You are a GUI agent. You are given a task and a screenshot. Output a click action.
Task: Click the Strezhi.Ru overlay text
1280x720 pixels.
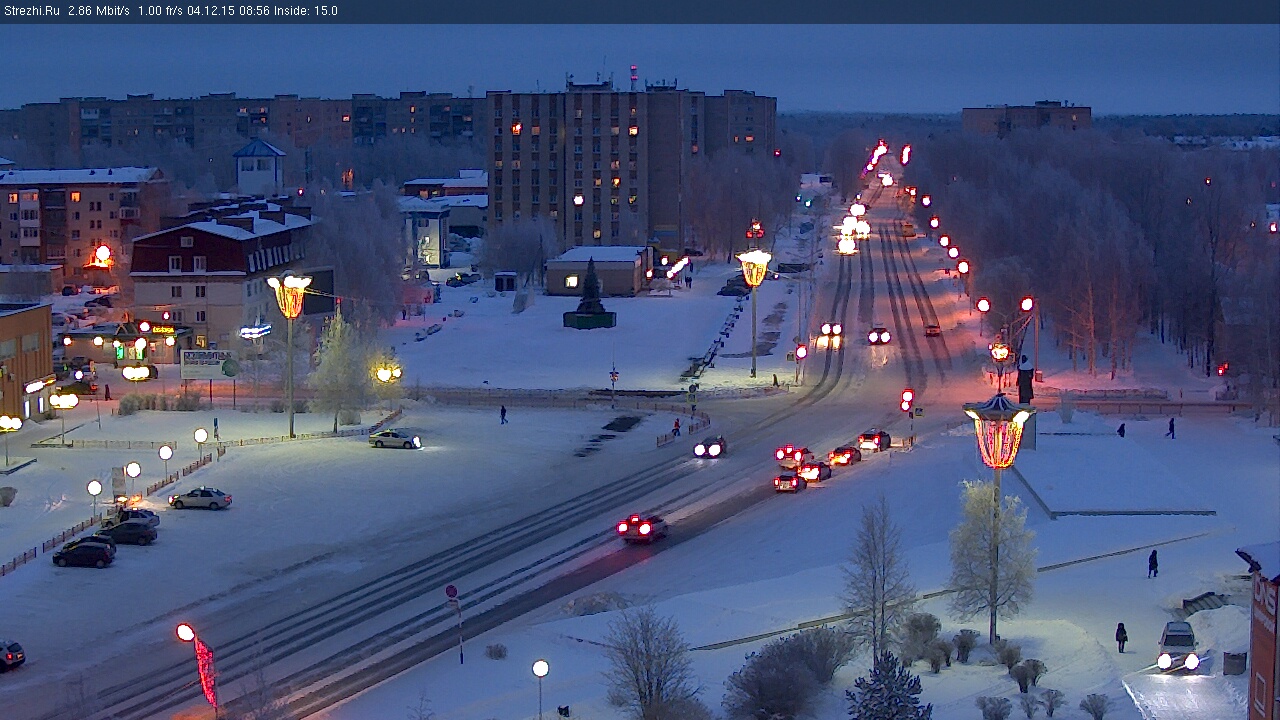31,11
